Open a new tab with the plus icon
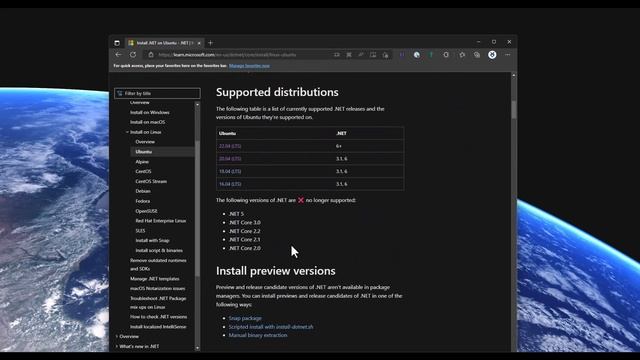640x360 pixels. 211,42
